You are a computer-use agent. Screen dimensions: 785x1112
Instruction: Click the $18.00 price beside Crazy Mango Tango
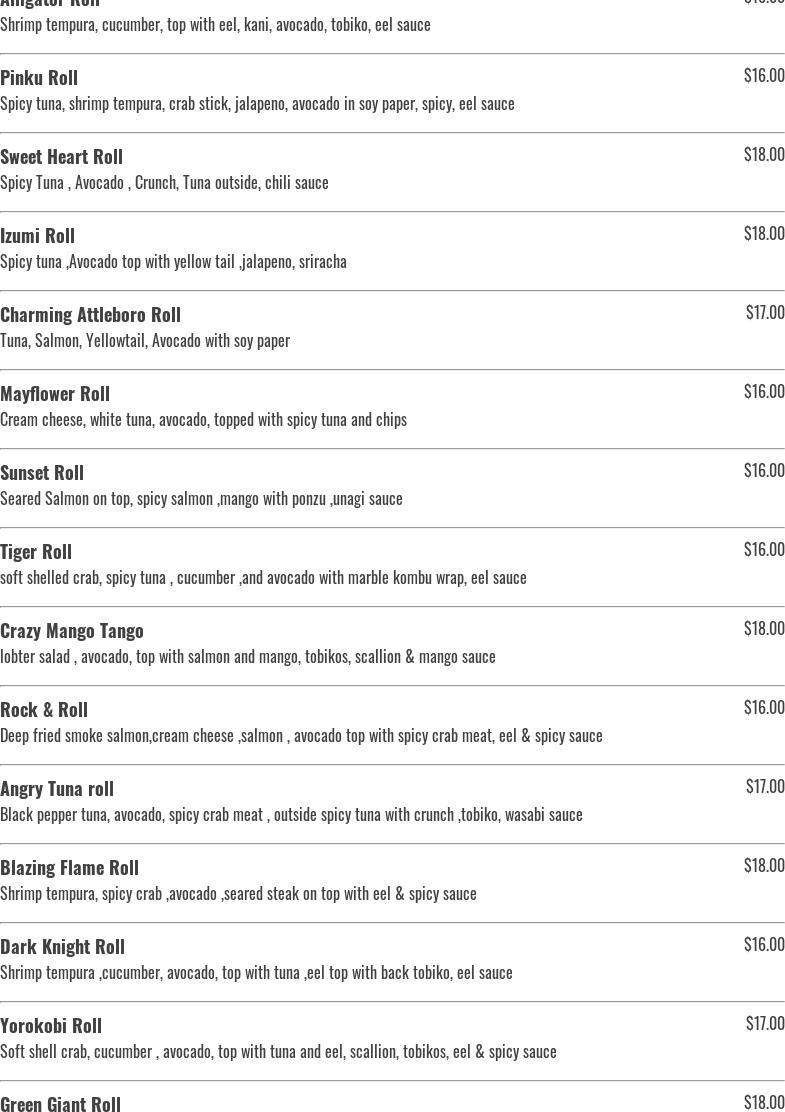click(764, 628)
